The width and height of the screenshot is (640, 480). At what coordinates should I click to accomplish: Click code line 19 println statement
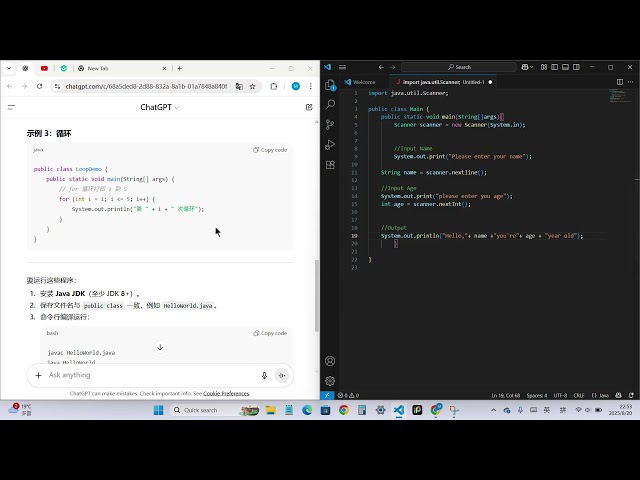tap(482, 236)
